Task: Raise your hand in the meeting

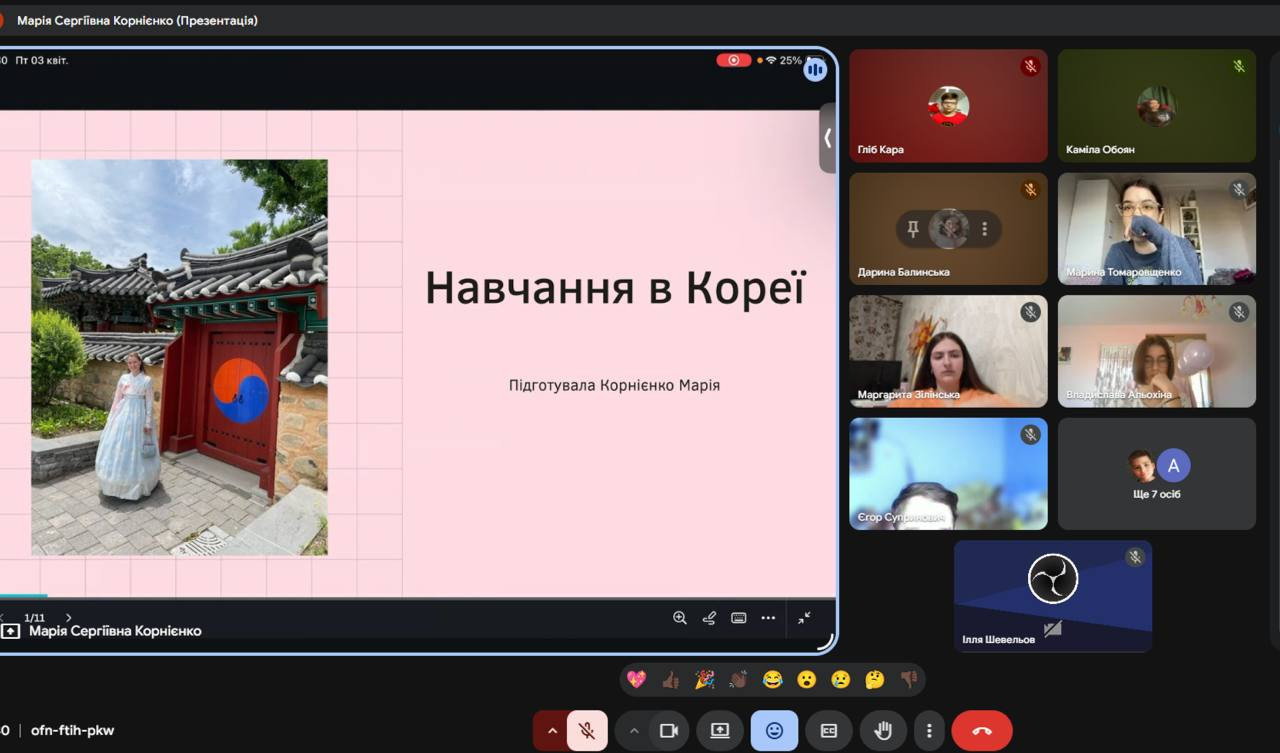Action: [883, 731]
